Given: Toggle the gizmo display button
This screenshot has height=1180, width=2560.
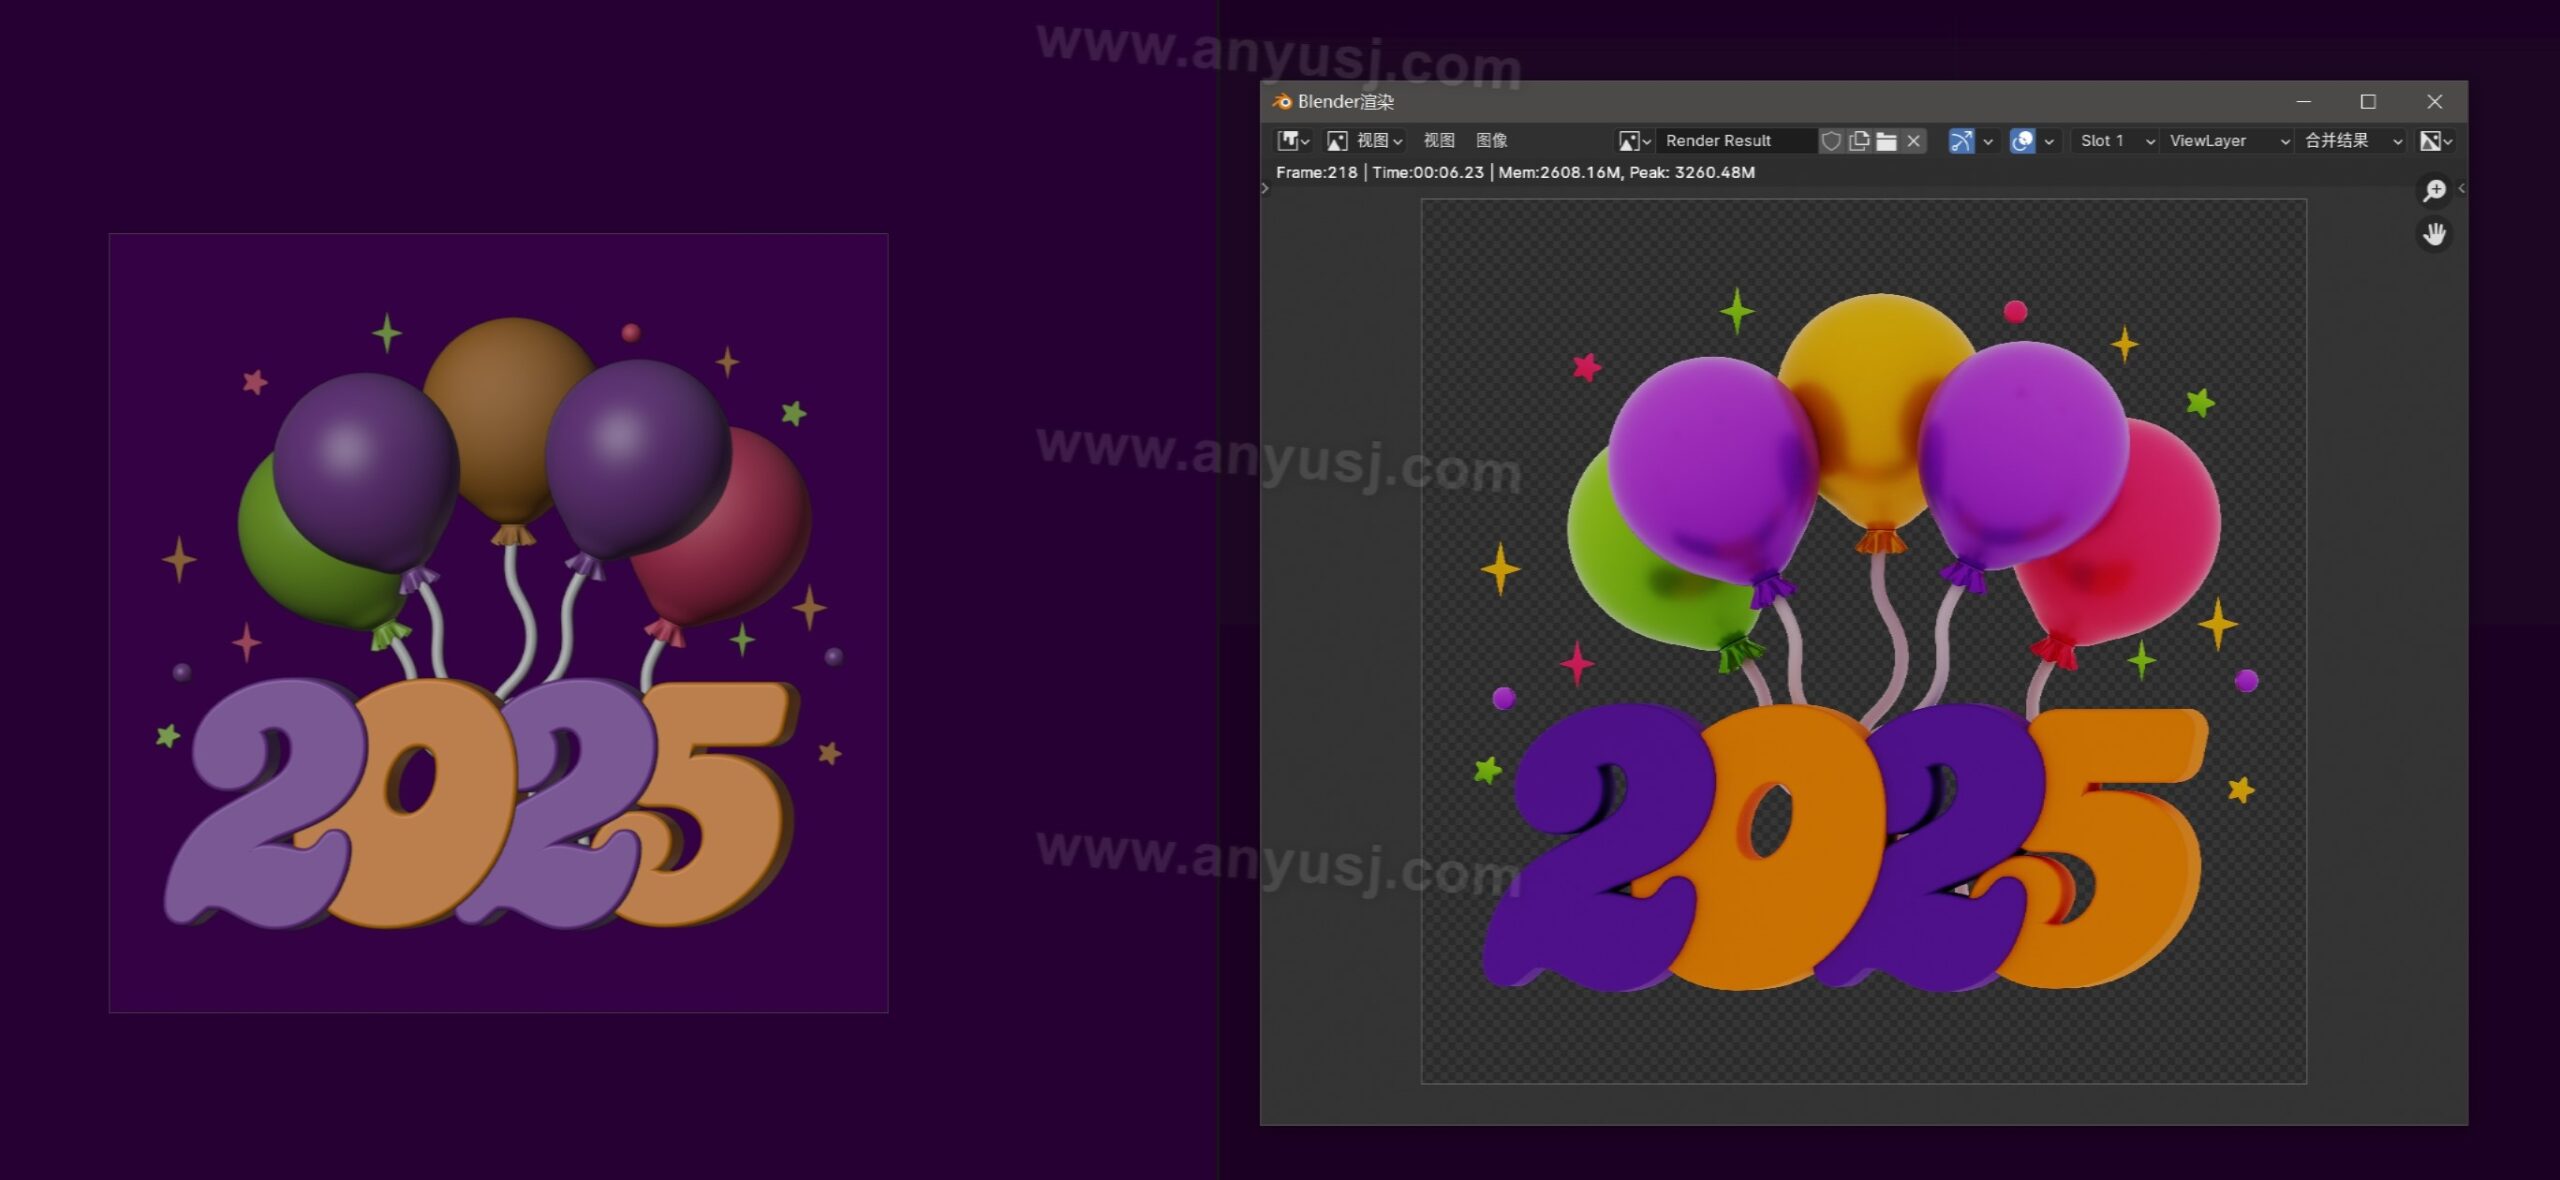Looking at the screenshot, I should (x=1961, y=141).
